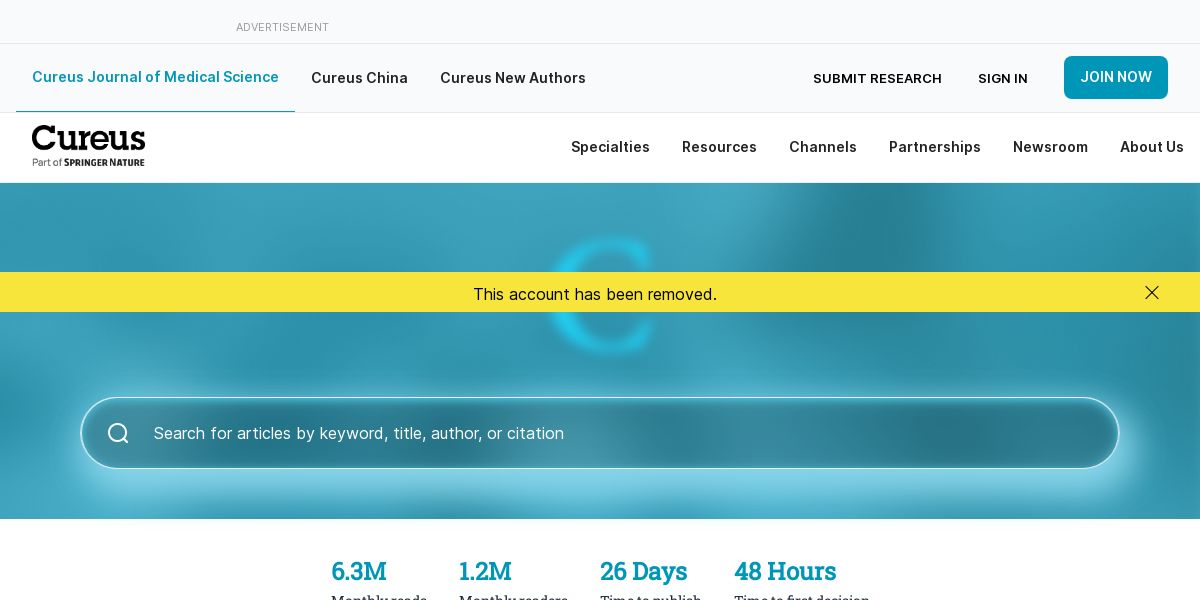Click the Advertisement label
This screenshot has height=600, width=1200.
(282, 27)
